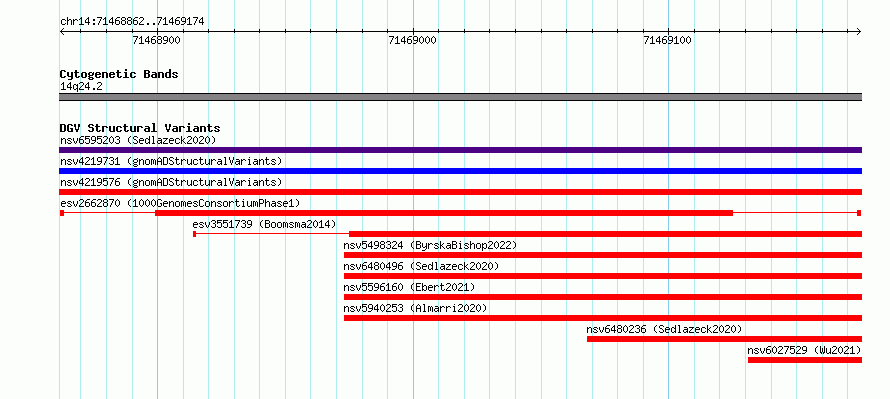Open the esv3551739 (Boomsma2014) label
890x399 pixels.
coord(265,224)
